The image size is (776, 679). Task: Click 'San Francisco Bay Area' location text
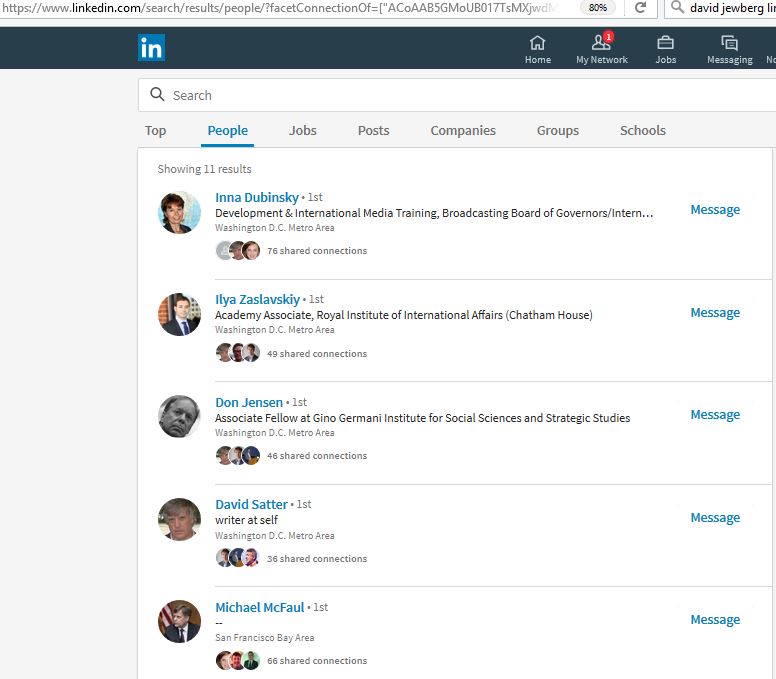265,638
